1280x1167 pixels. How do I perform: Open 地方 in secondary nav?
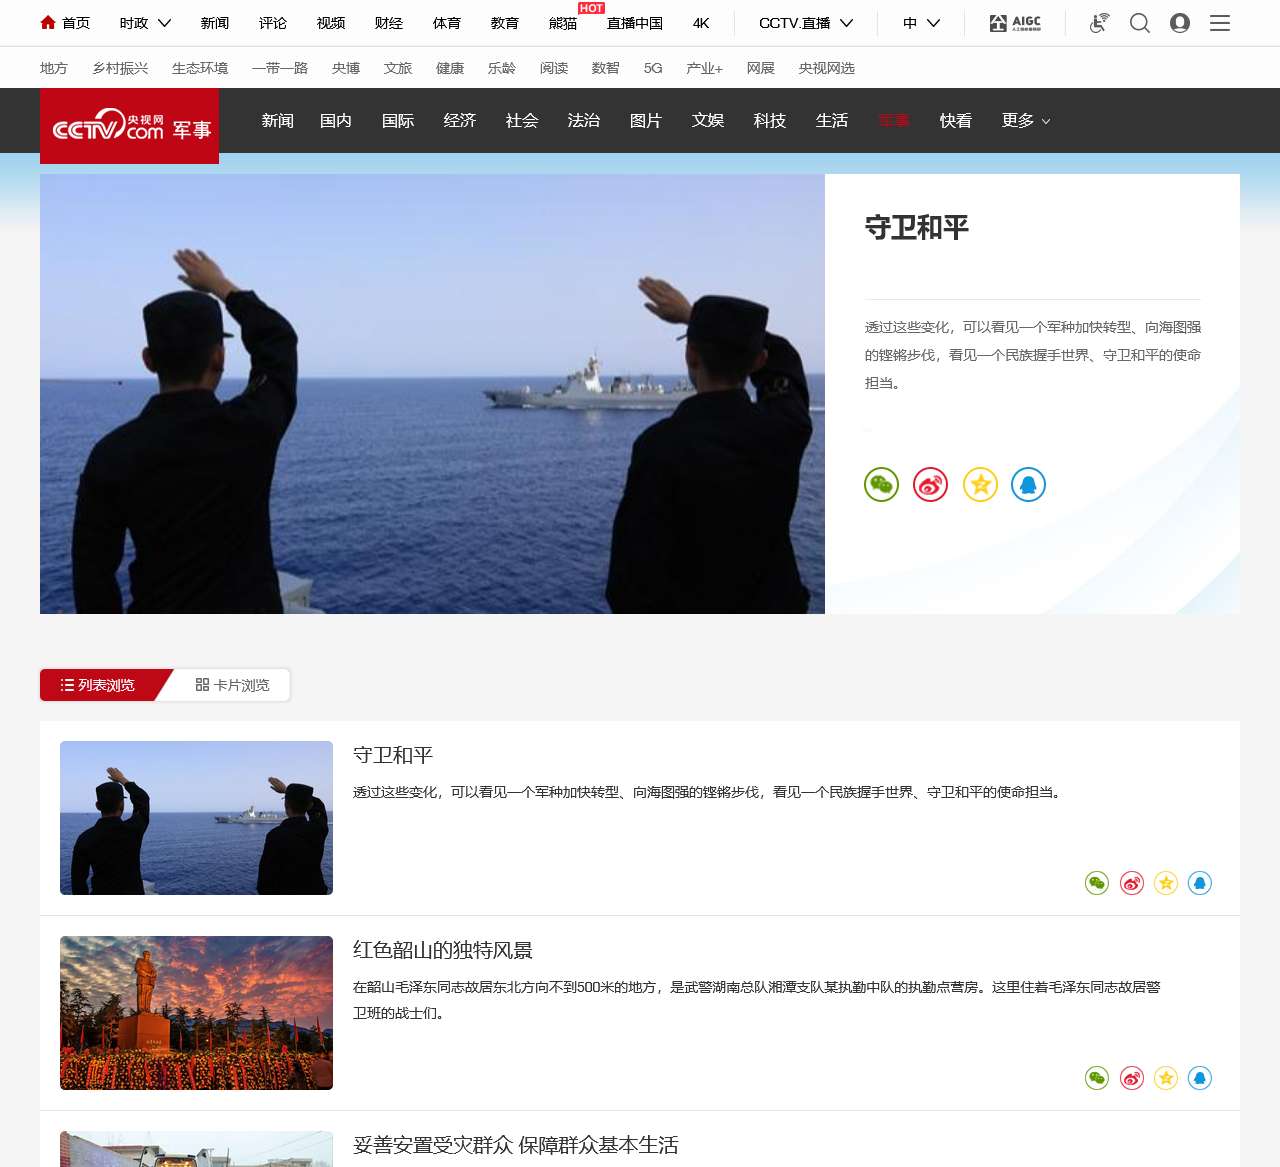54,68
